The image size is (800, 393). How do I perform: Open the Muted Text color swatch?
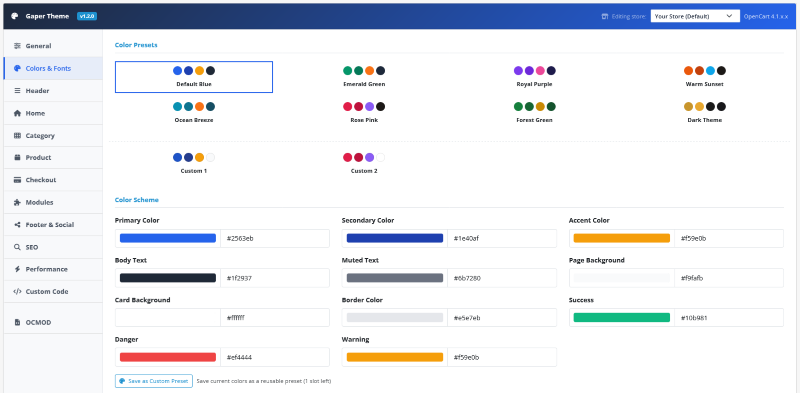tap(395, 278)
